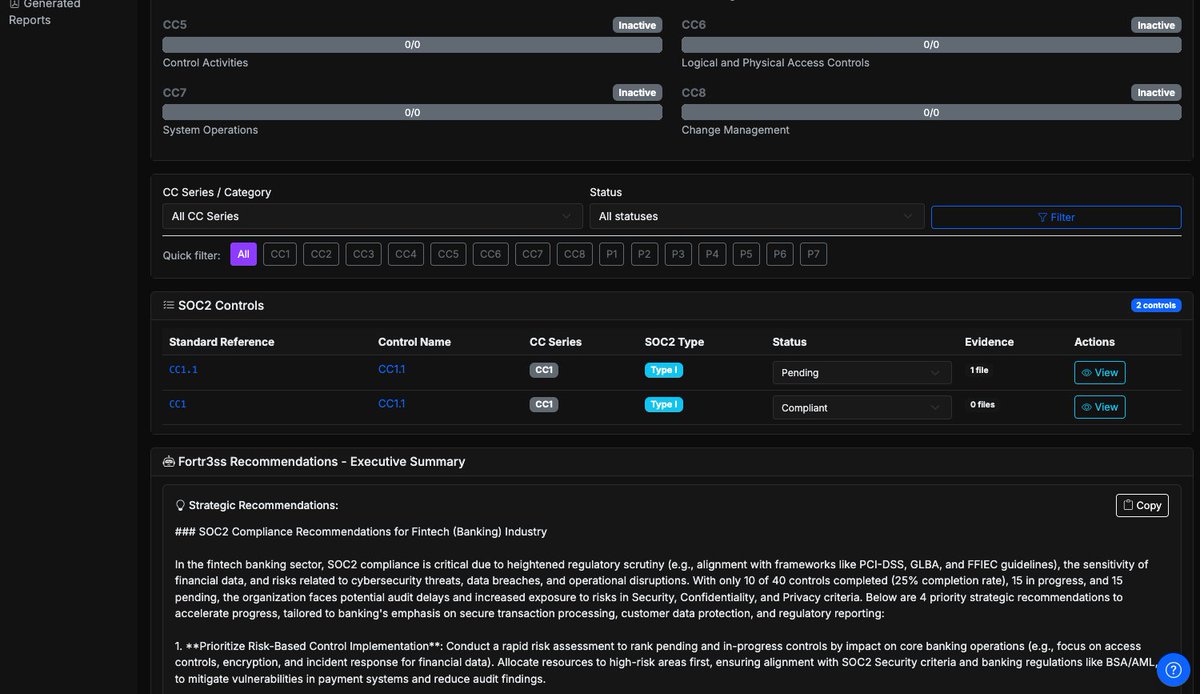Screen dimensions: 1200x694
Task: Change the Pending status dropdown
Action: (x=862, y=373)
